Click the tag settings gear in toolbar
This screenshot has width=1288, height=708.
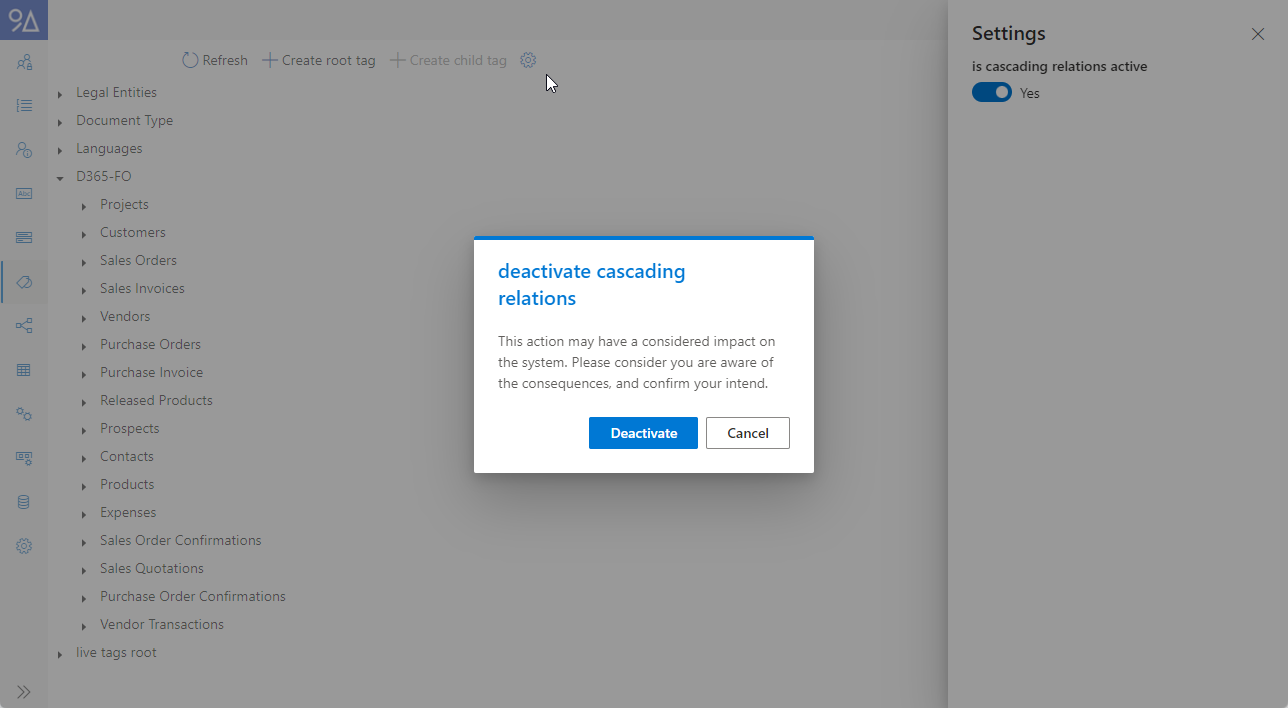click(528, 60)
